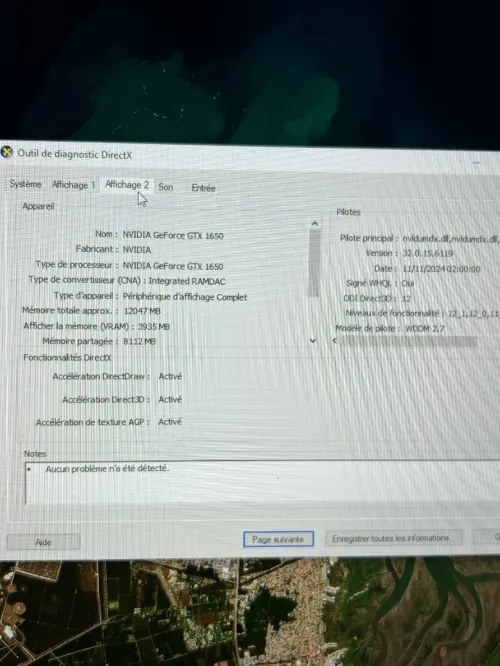The image size is (500, 666).
Task: Switch to the Affichage 1 tab
Action: click(73, 185)
